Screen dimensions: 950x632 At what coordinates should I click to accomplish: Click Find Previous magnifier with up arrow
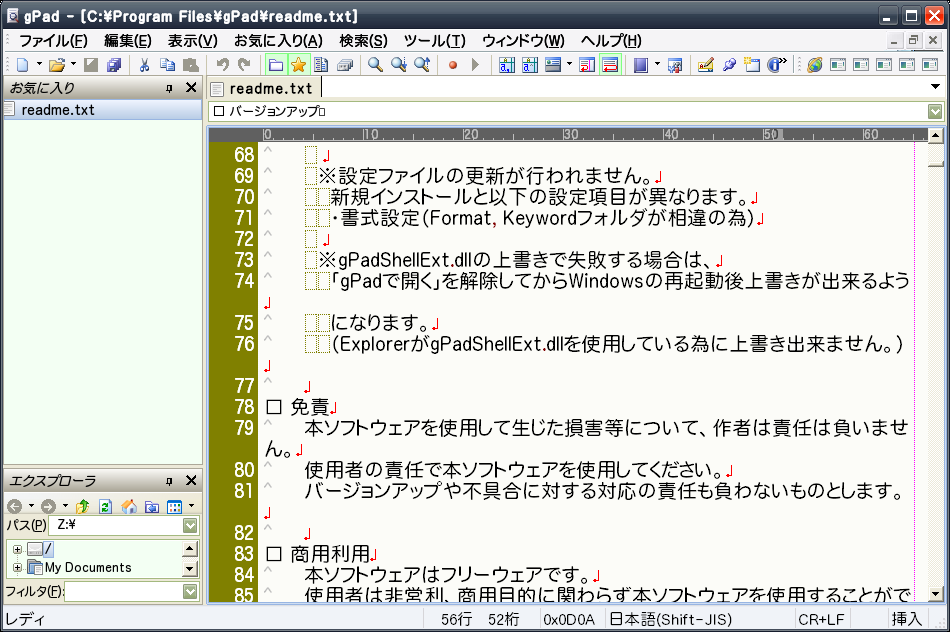point(422,64)
